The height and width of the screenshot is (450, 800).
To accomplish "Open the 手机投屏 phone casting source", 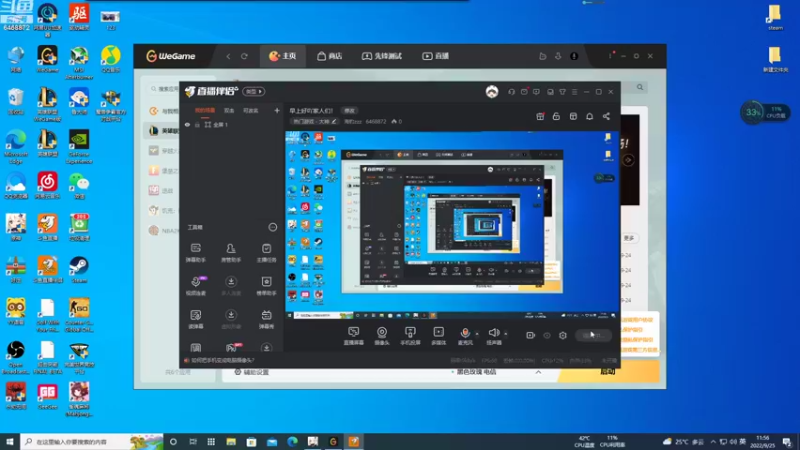I will tap(410, 336).
